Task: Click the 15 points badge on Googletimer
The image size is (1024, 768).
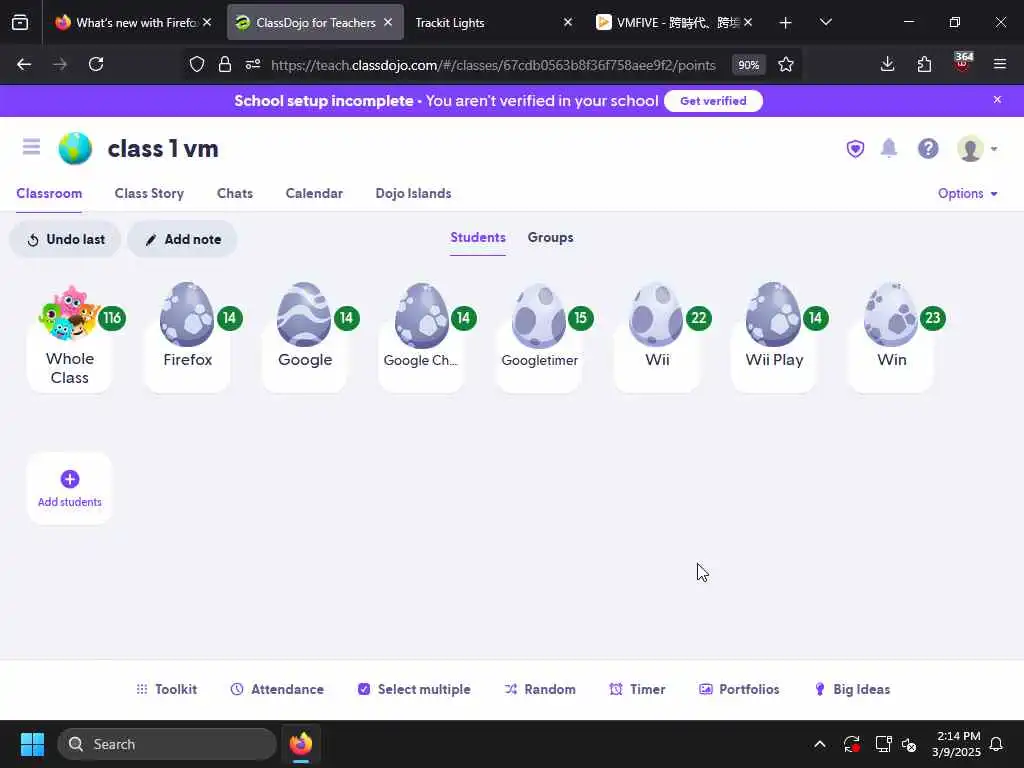Action: point(581,318)
